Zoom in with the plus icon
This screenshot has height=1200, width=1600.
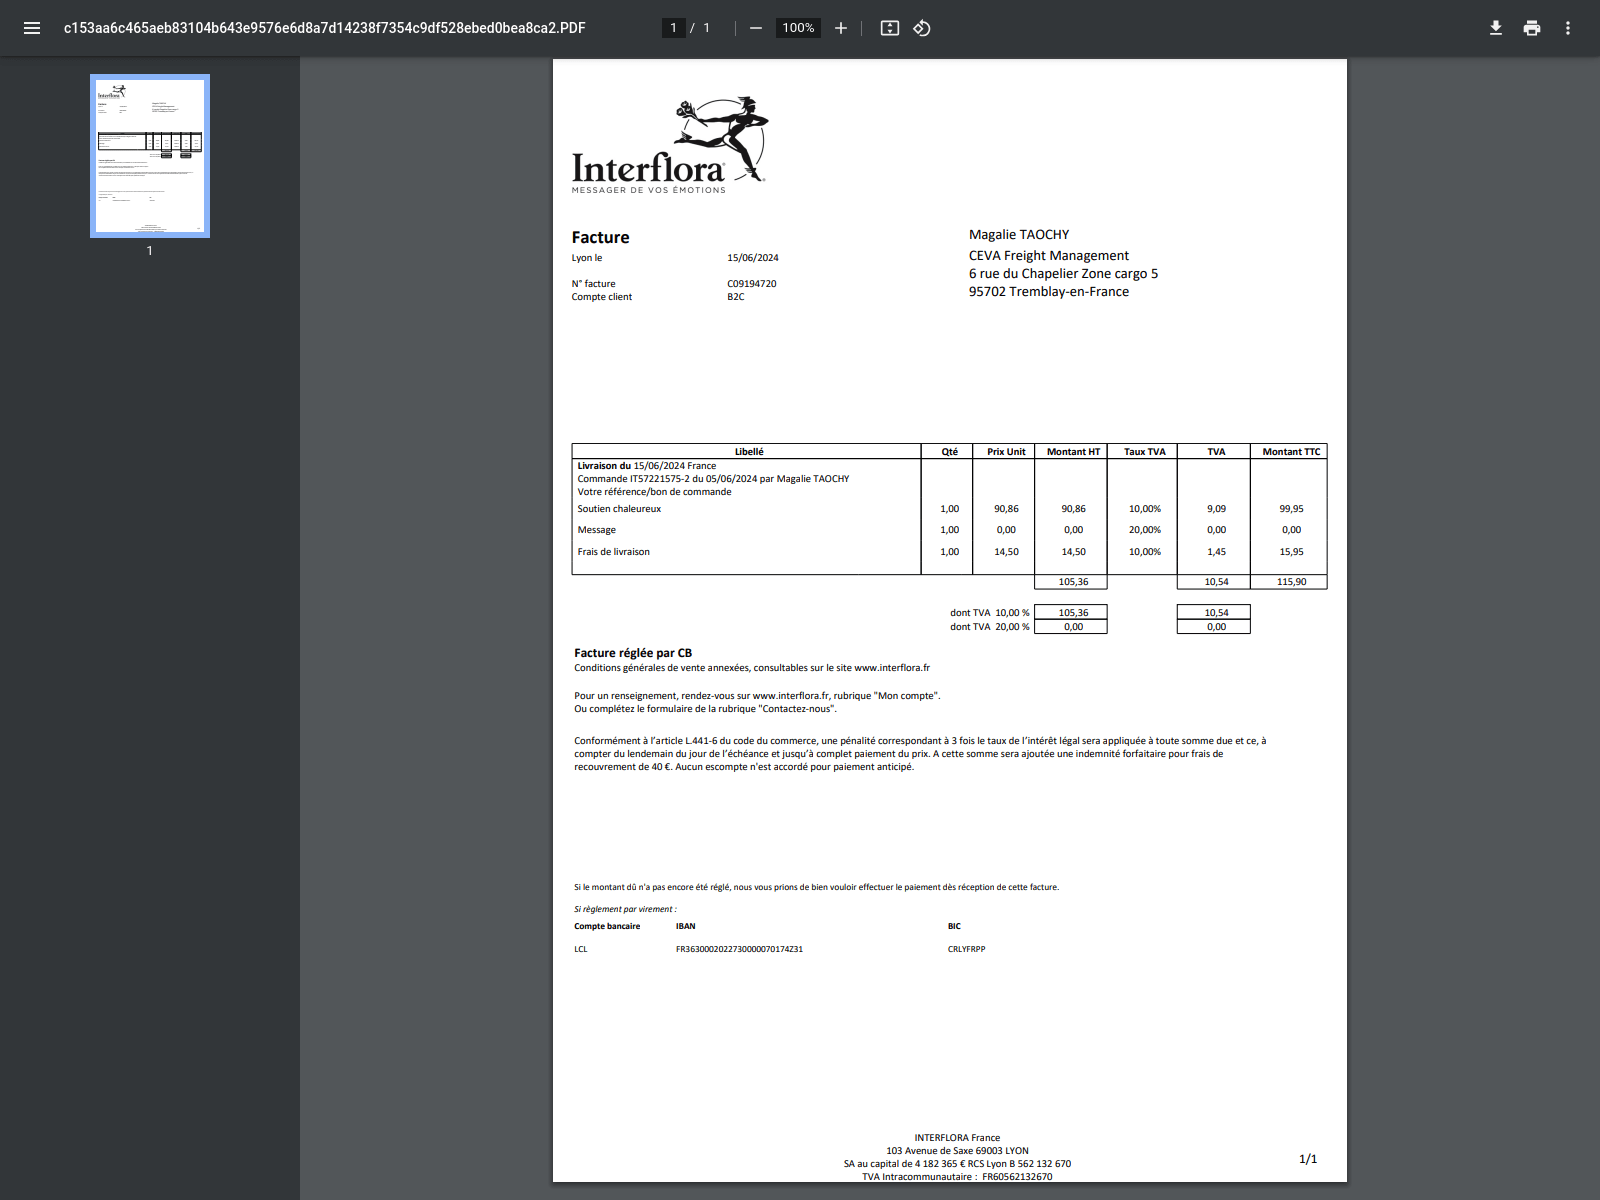coord(841,28)
